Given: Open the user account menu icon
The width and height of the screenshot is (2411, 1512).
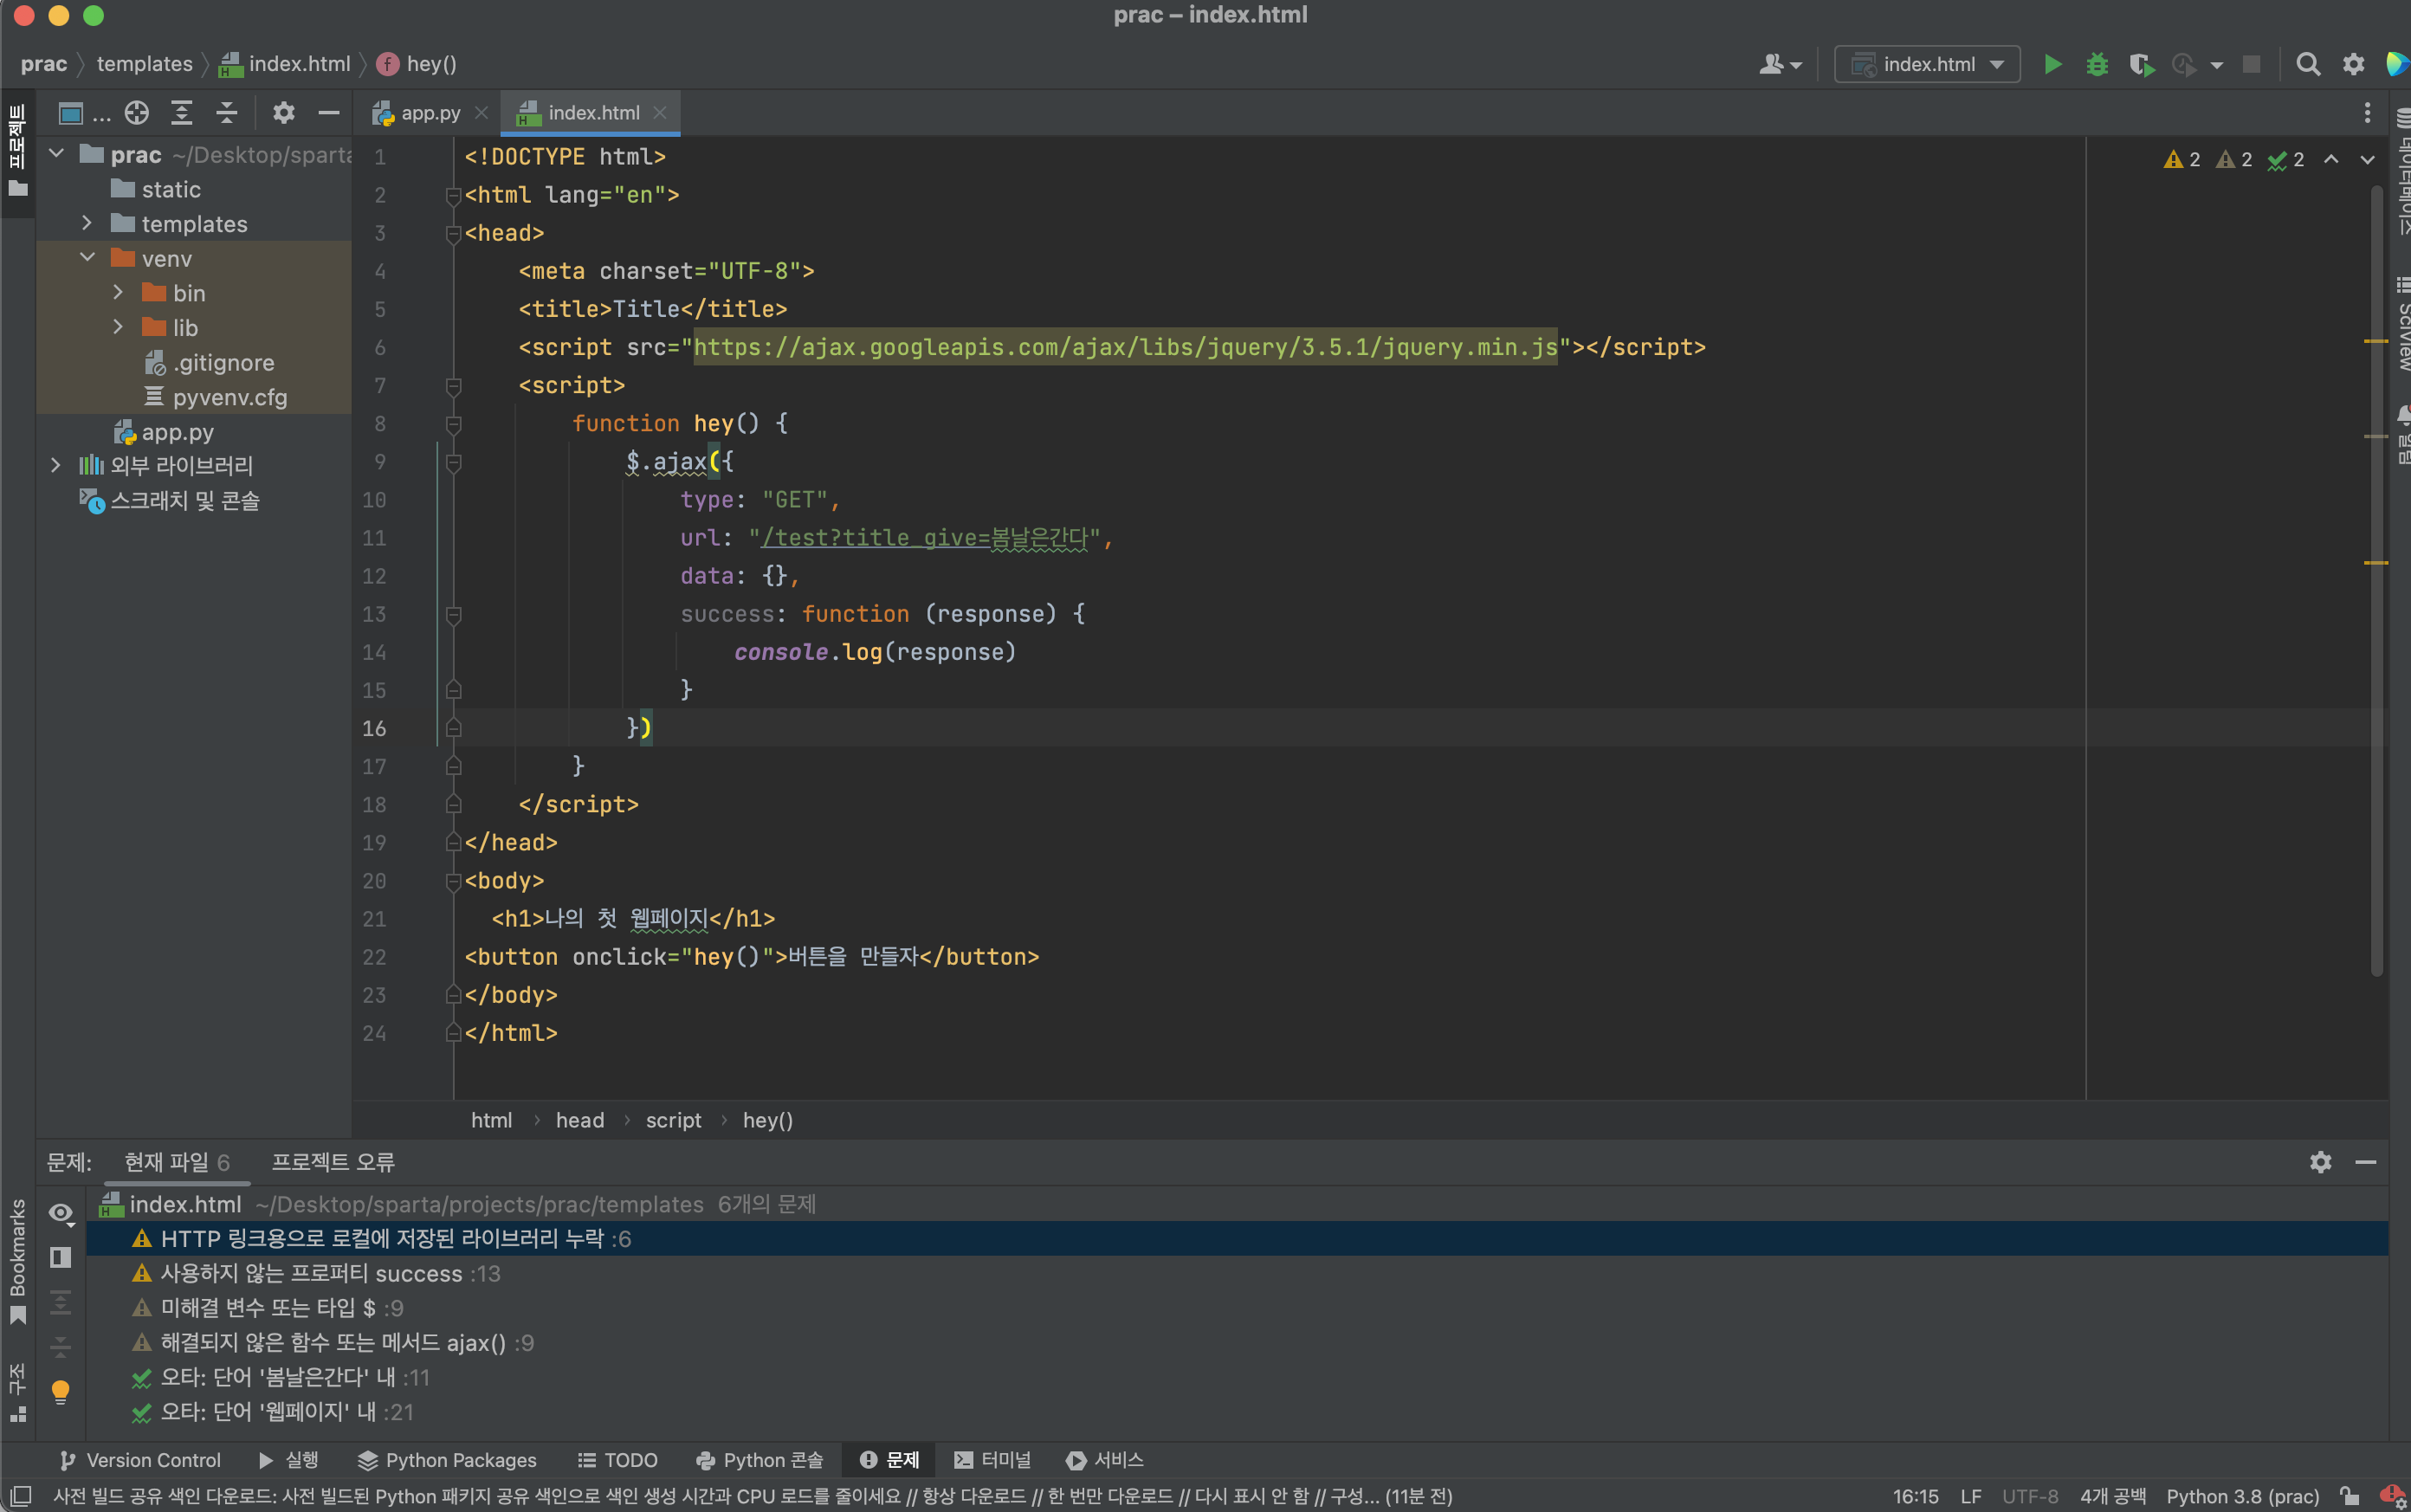Looking at the screenshot, I should [x=1780, y=65].
